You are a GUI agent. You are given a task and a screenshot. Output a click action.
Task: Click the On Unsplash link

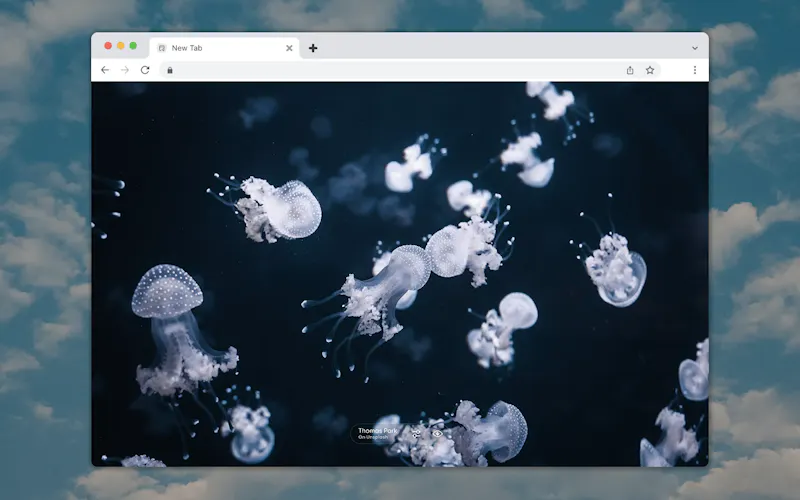373,437
